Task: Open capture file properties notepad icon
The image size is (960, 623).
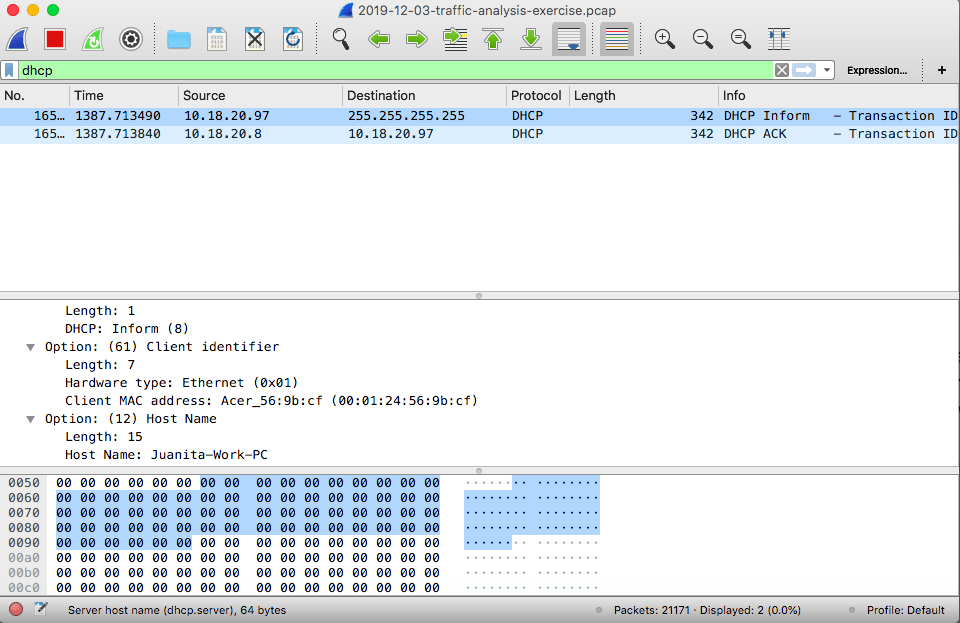Action: tap(41, 609)
